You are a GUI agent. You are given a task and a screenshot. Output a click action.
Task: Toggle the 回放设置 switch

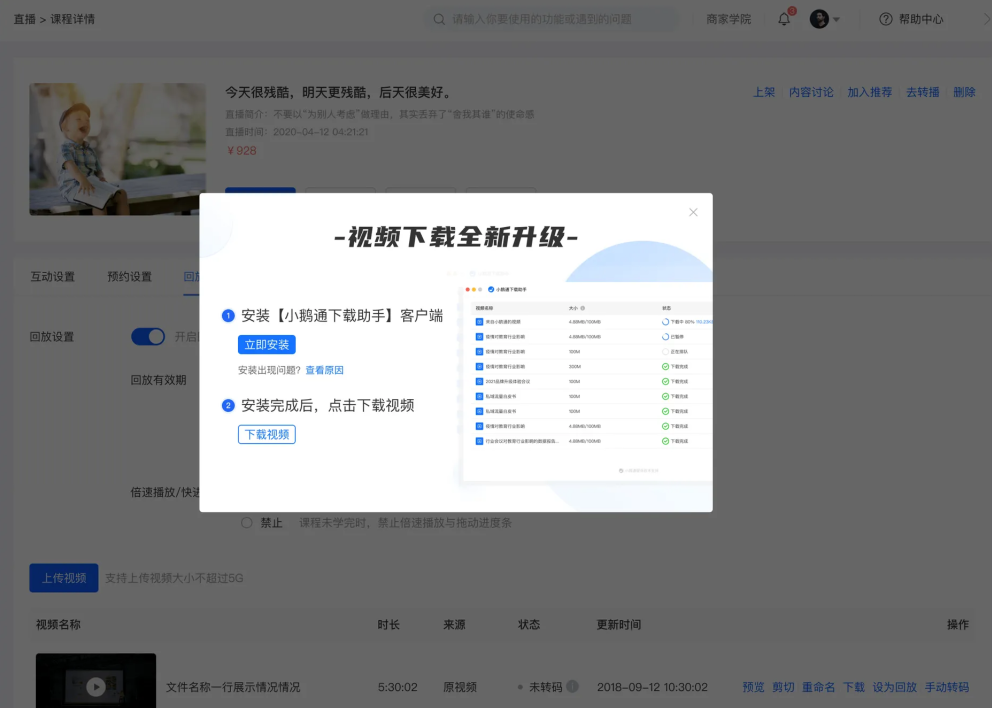coord(148,337)
